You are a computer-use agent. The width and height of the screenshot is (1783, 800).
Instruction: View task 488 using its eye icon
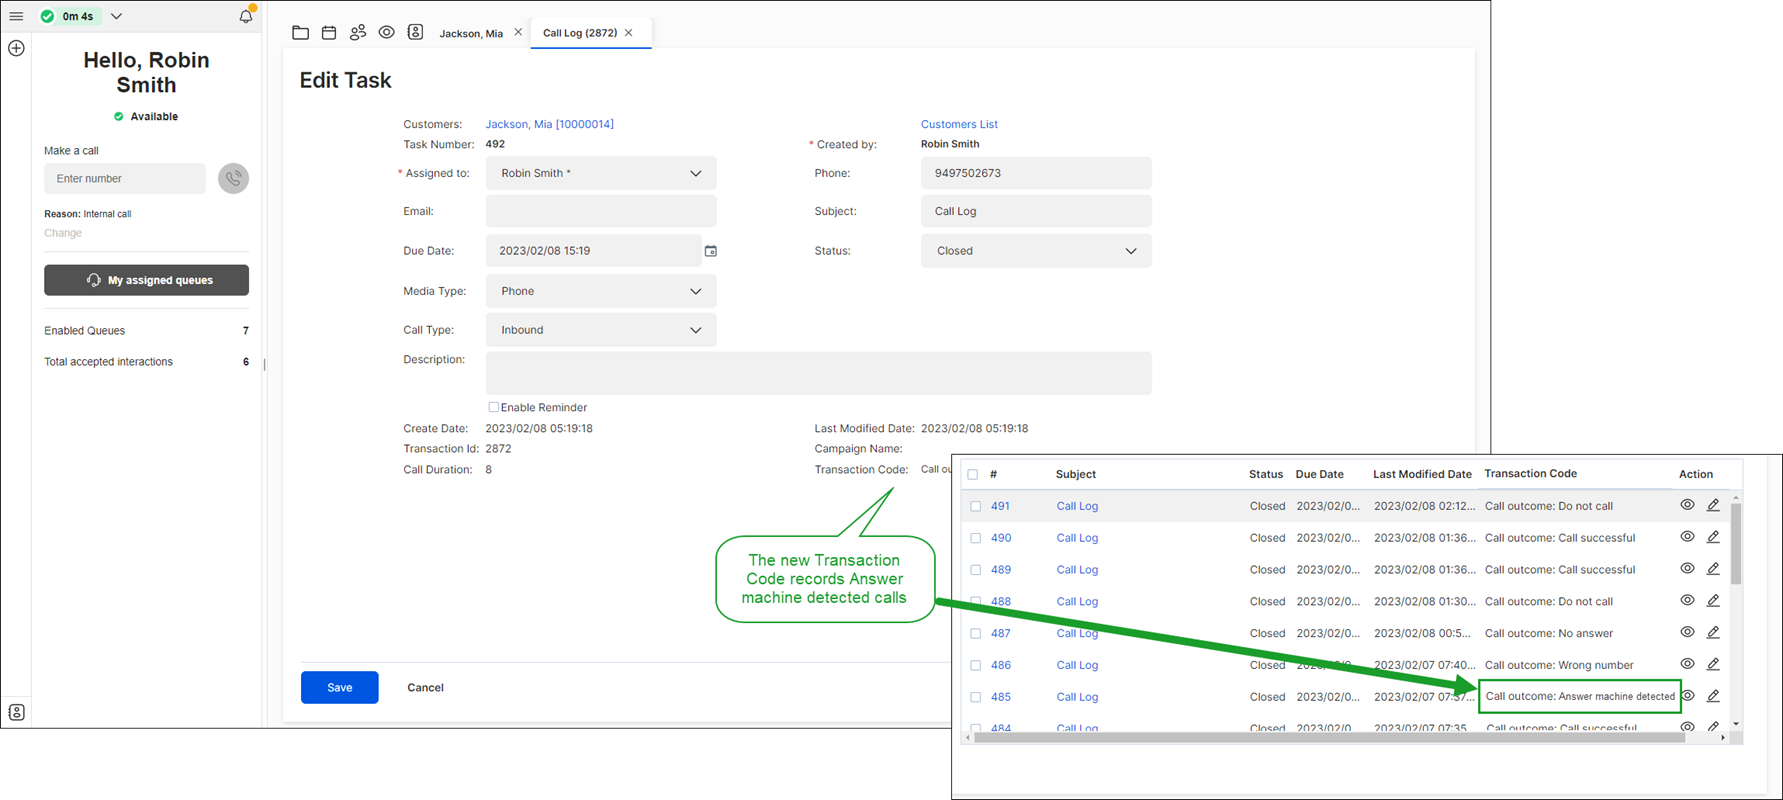(x=1687, y=601)
